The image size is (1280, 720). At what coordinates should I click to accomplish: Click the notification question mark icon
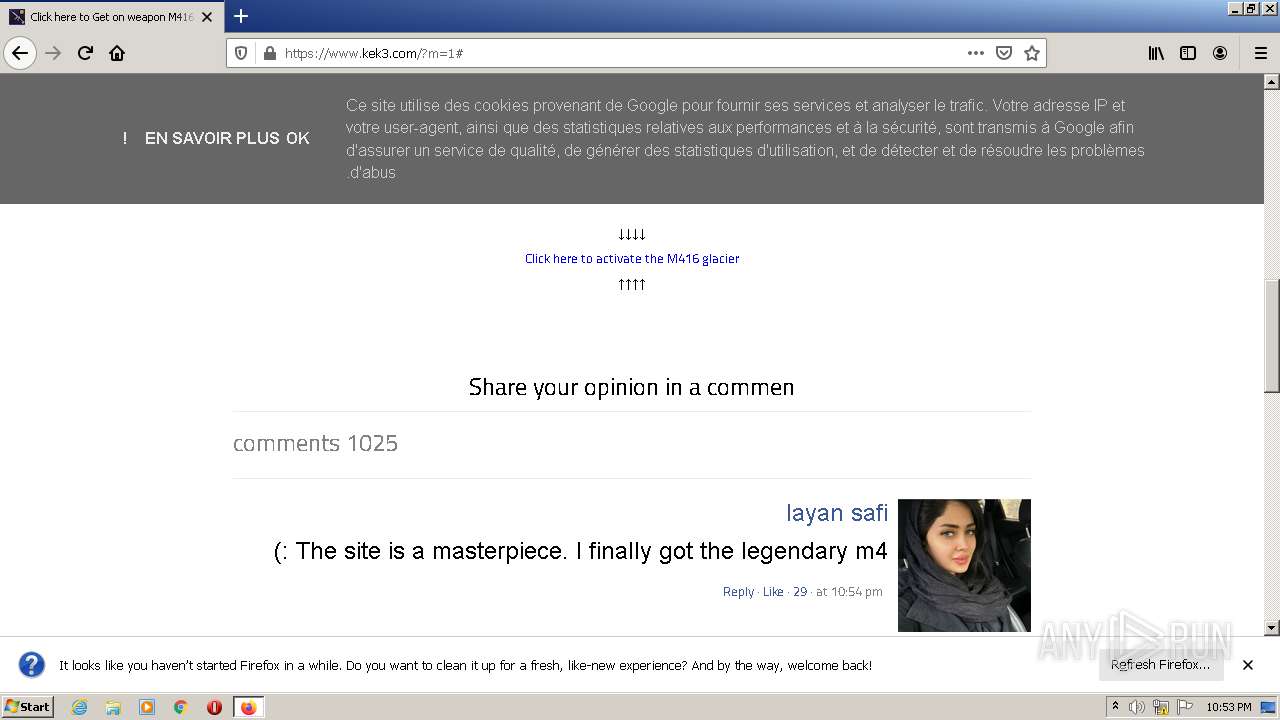click(x=32, y=665)
